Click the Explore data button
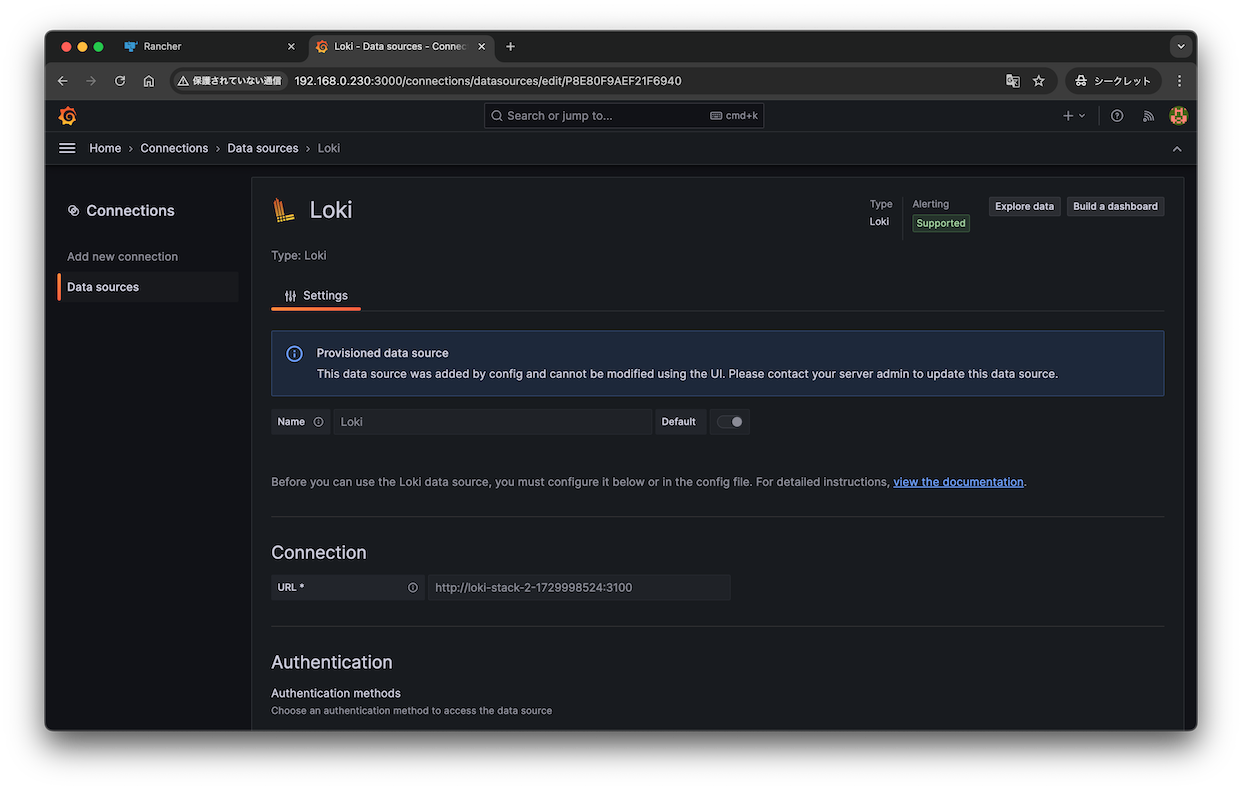 [1024, 207]
